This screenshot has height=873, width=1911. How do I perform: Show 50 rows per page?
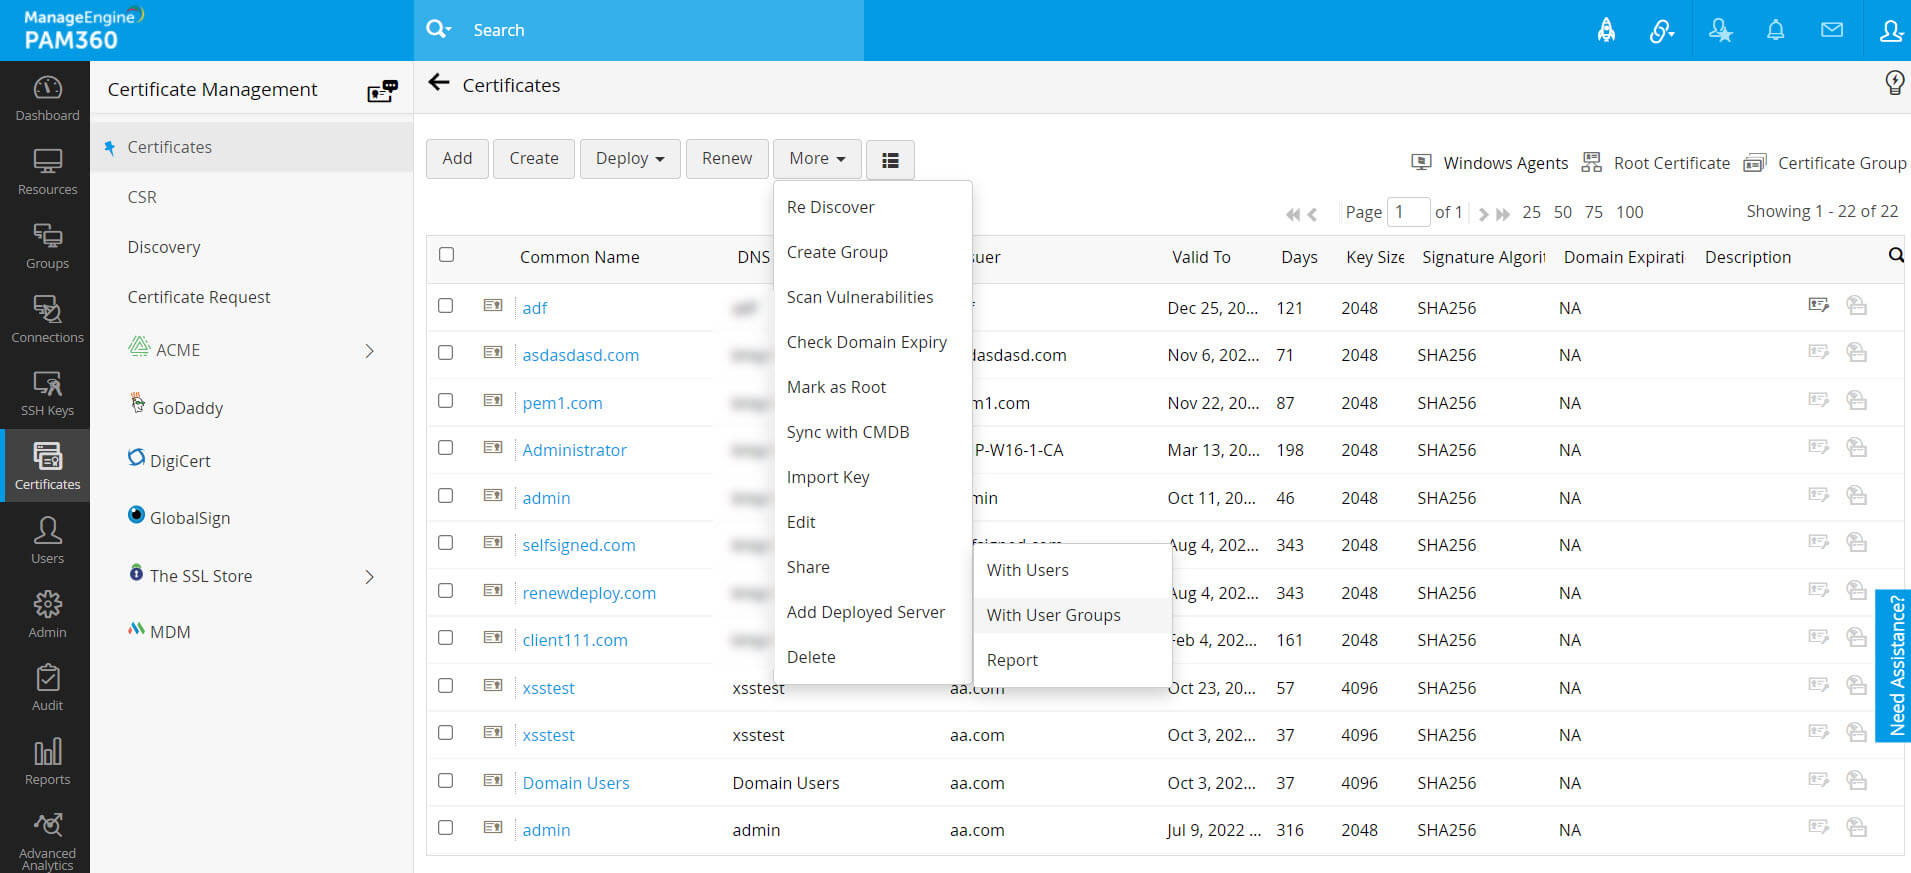pyautogui.click(x=1563, y=212)
